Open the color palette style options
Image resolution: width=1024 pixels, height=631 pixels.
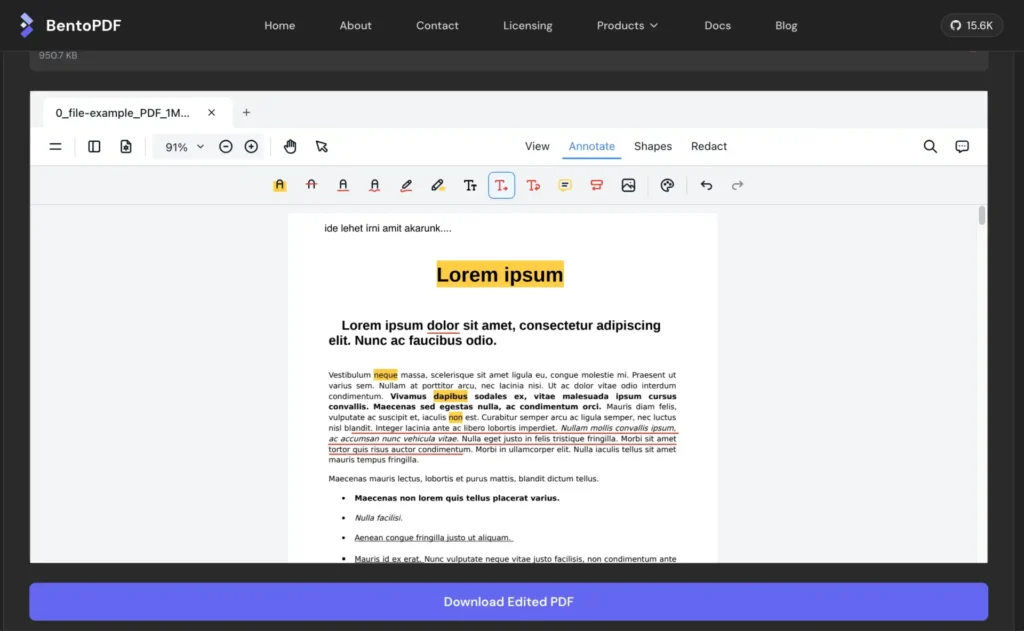coord(667,186)
